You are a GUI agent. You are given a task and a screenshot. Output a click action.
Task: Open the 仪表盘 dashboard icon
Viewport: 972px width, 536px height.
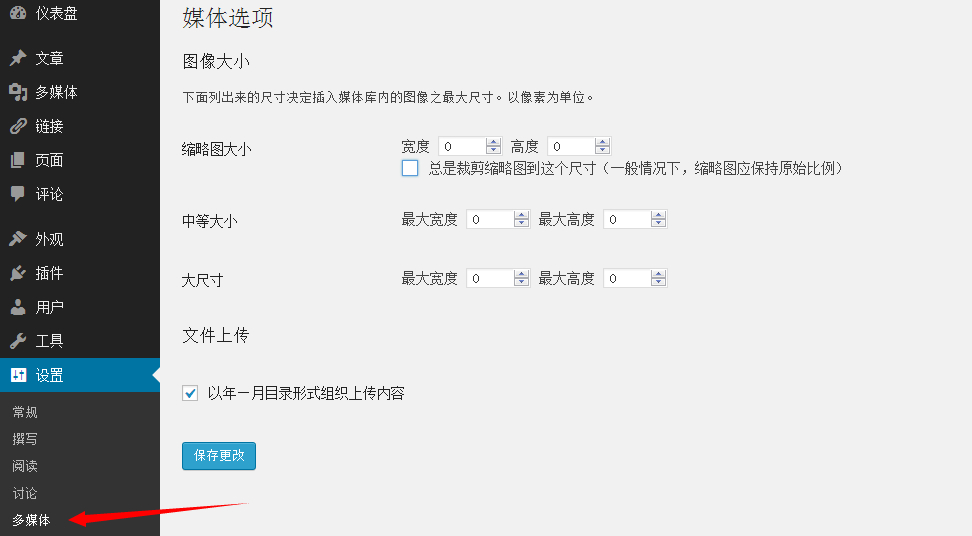click(x=18, y=12)
